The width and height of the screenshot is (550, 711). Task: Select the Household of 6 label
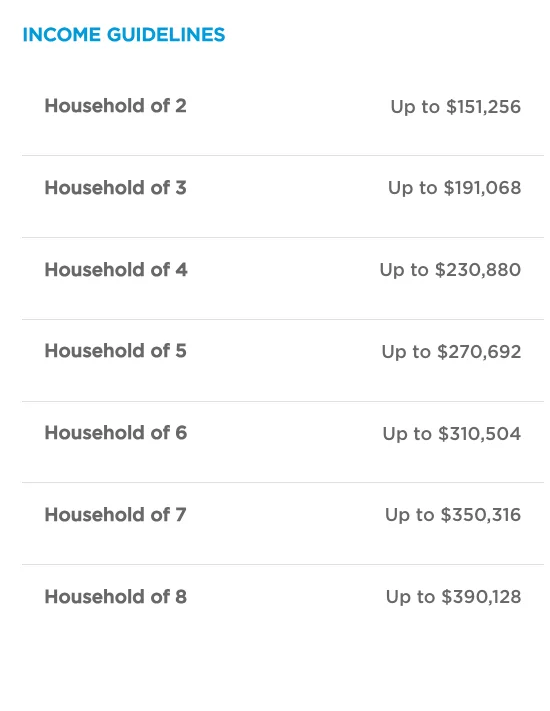point(116,433)
